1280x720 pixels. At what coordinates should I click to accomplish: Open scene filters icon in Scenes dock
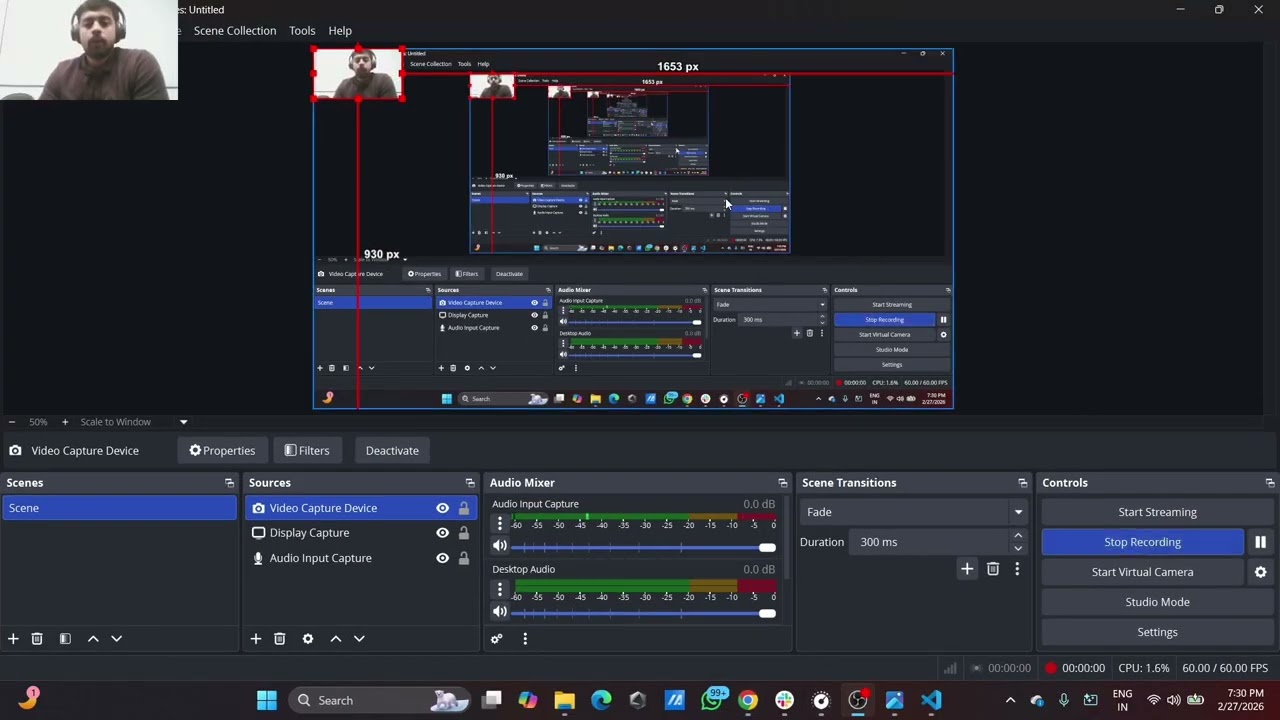(x=65, y=639)
